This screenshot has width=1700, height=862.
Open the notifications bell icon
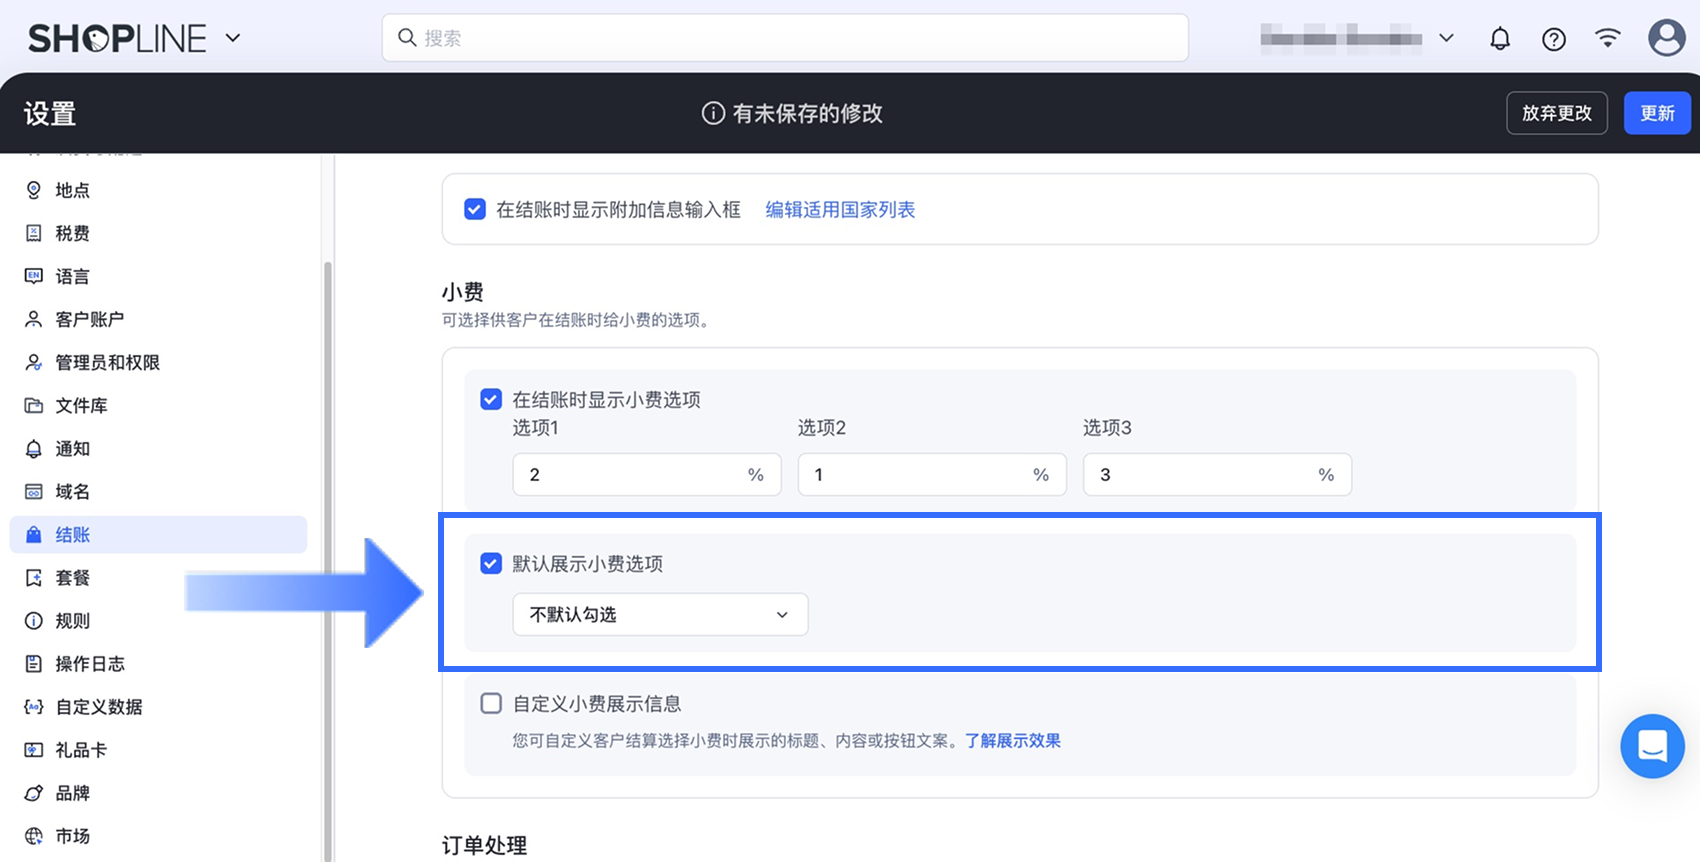pos(1500,39)
